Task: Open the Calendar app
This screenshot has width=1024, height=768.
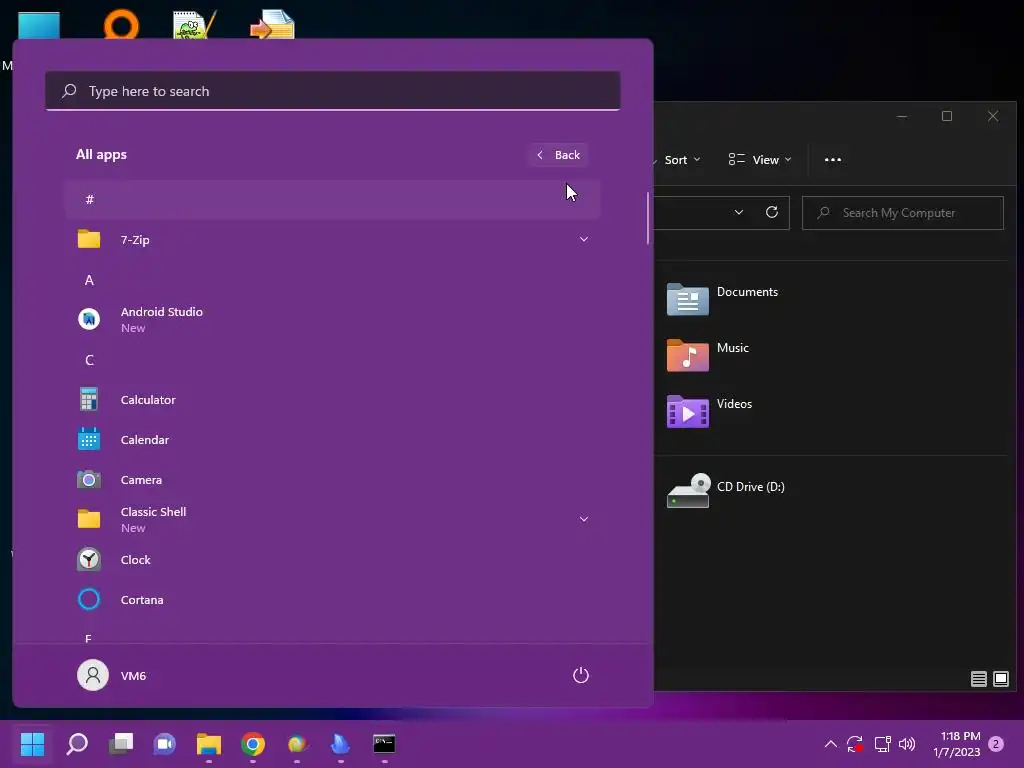Action: 332,440
